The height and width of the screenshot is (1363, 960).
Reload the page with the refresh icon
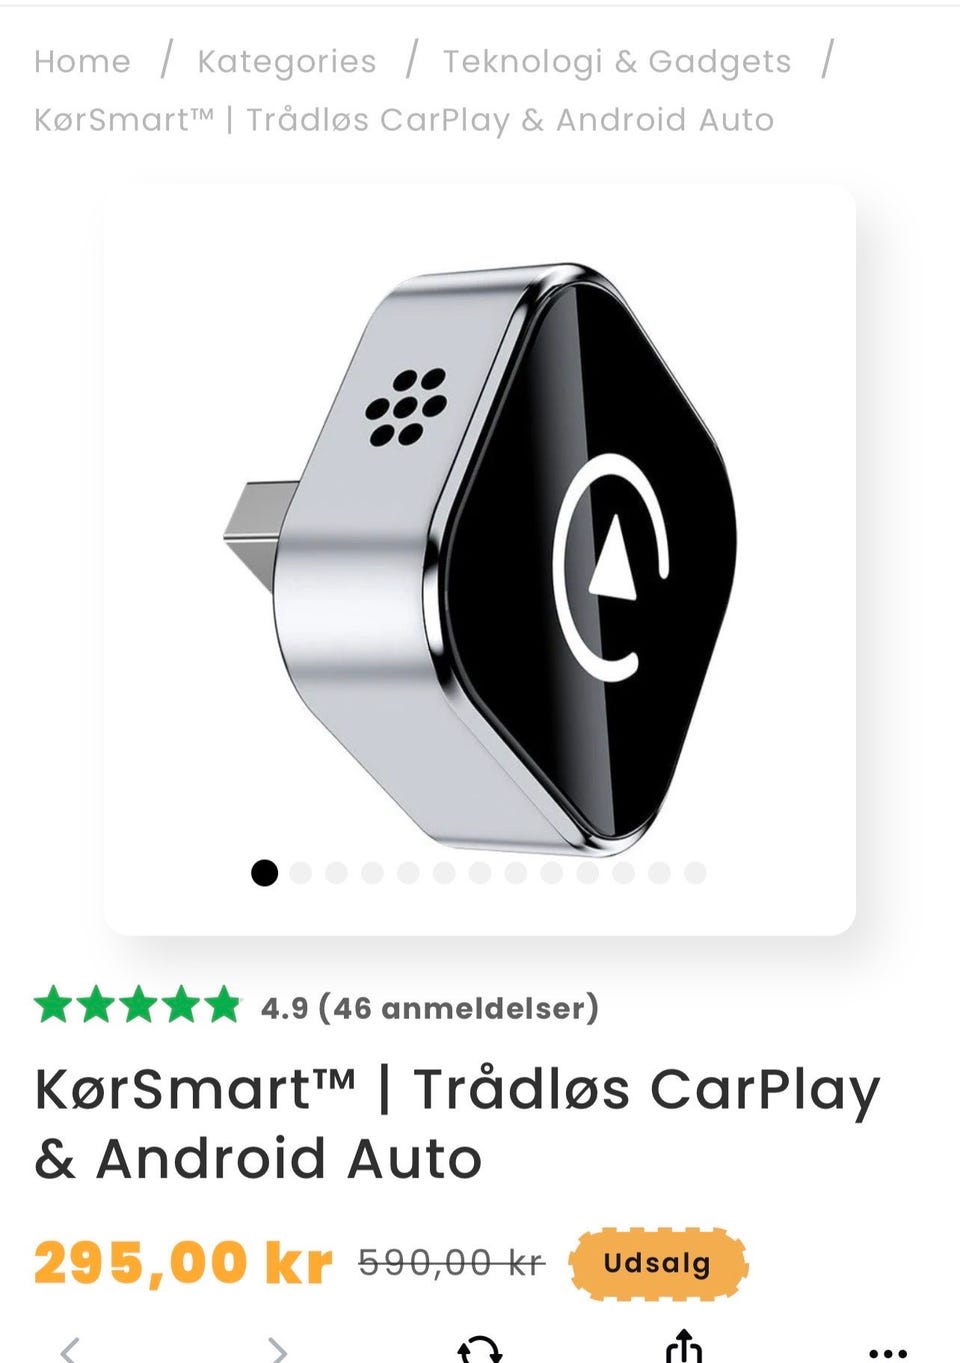tap(479, 1350)
